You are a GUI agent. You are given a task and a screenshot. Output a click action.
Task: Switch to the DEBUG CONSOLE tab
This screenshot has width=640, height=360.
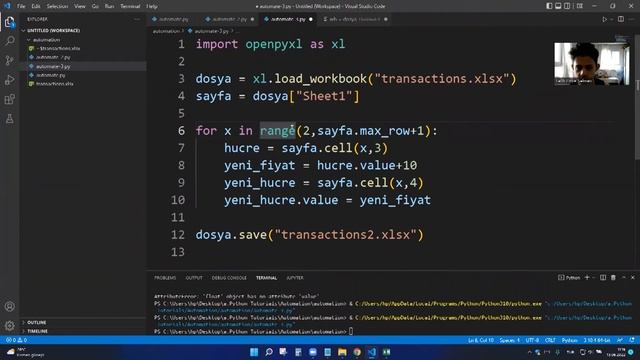[229, 278]
